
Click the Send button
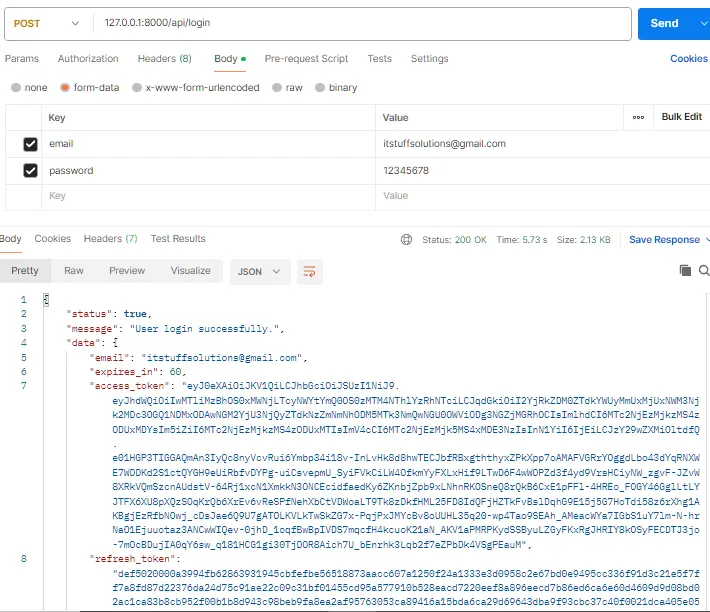(x=664, y=24)
